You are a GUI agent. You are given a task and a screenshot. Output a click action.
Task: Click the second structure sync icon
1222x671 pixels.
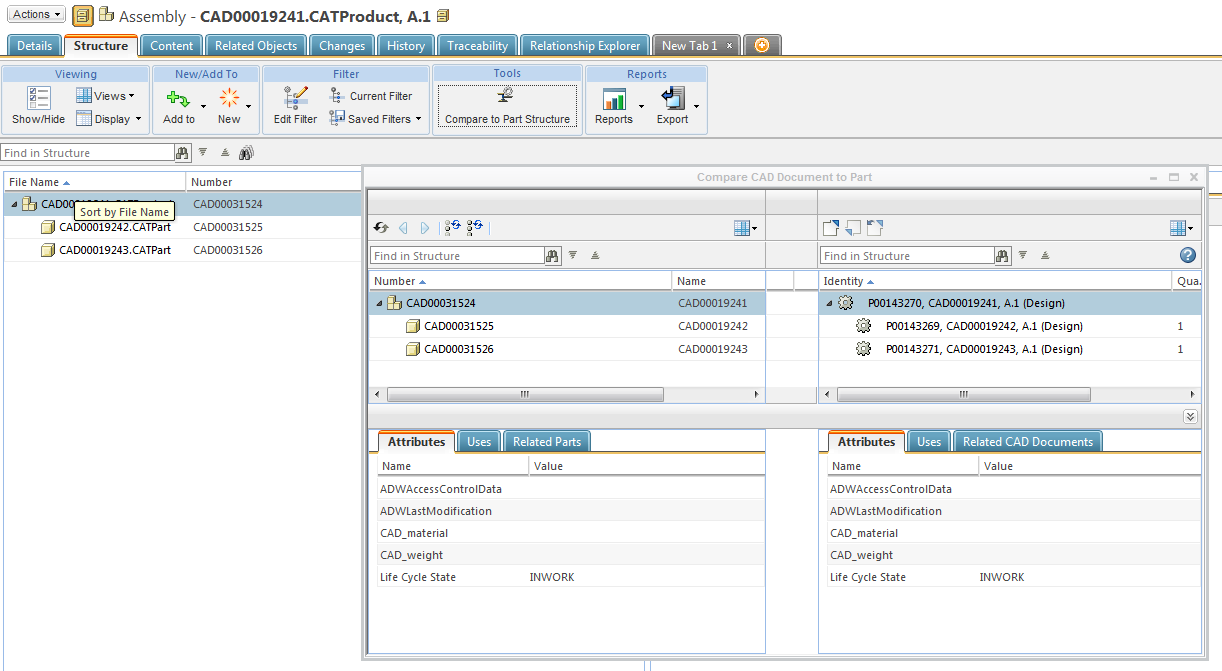coord(474,228)
